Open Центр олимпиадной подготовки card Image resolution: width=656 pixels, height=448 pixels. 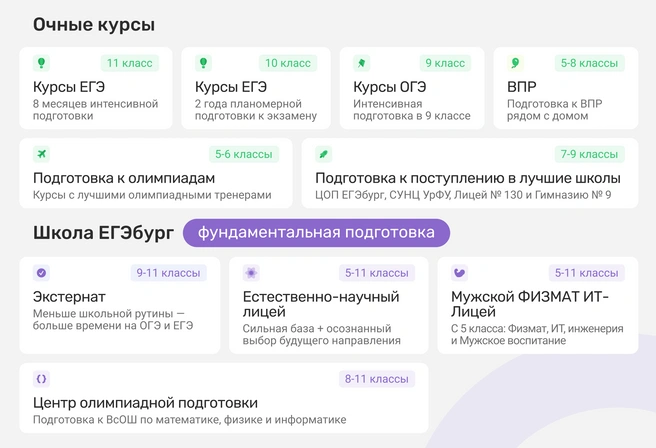tap(224, 398)
